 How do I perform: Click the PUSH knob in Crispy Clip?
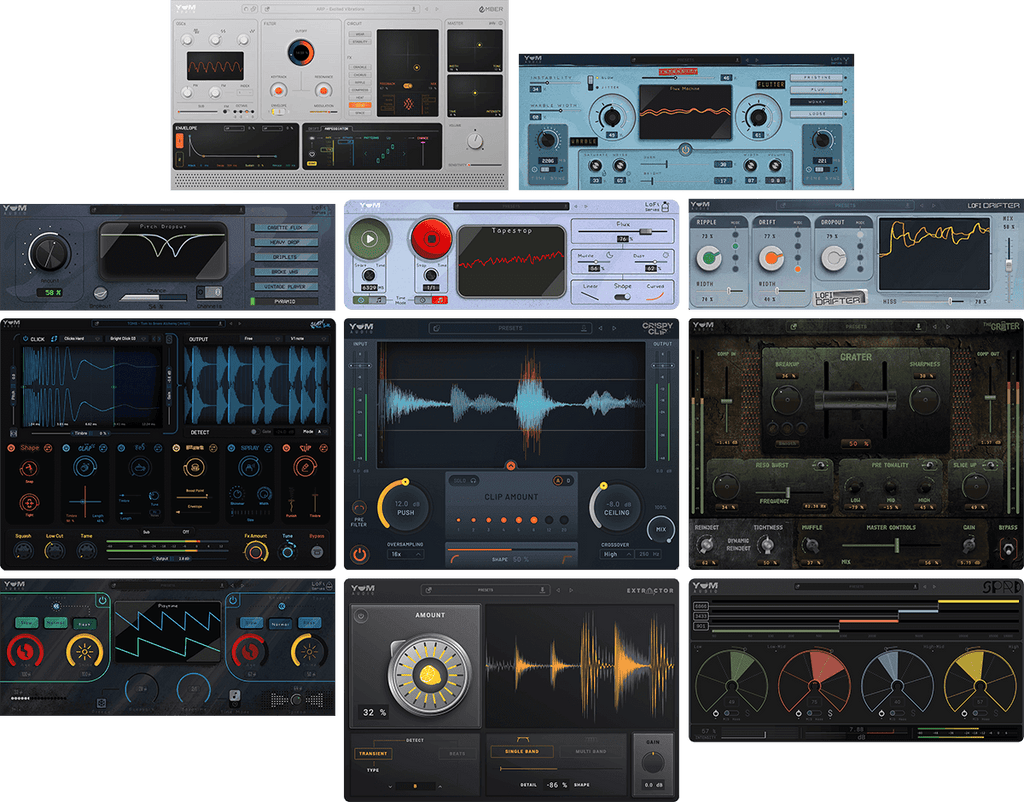tap(406, 507)
